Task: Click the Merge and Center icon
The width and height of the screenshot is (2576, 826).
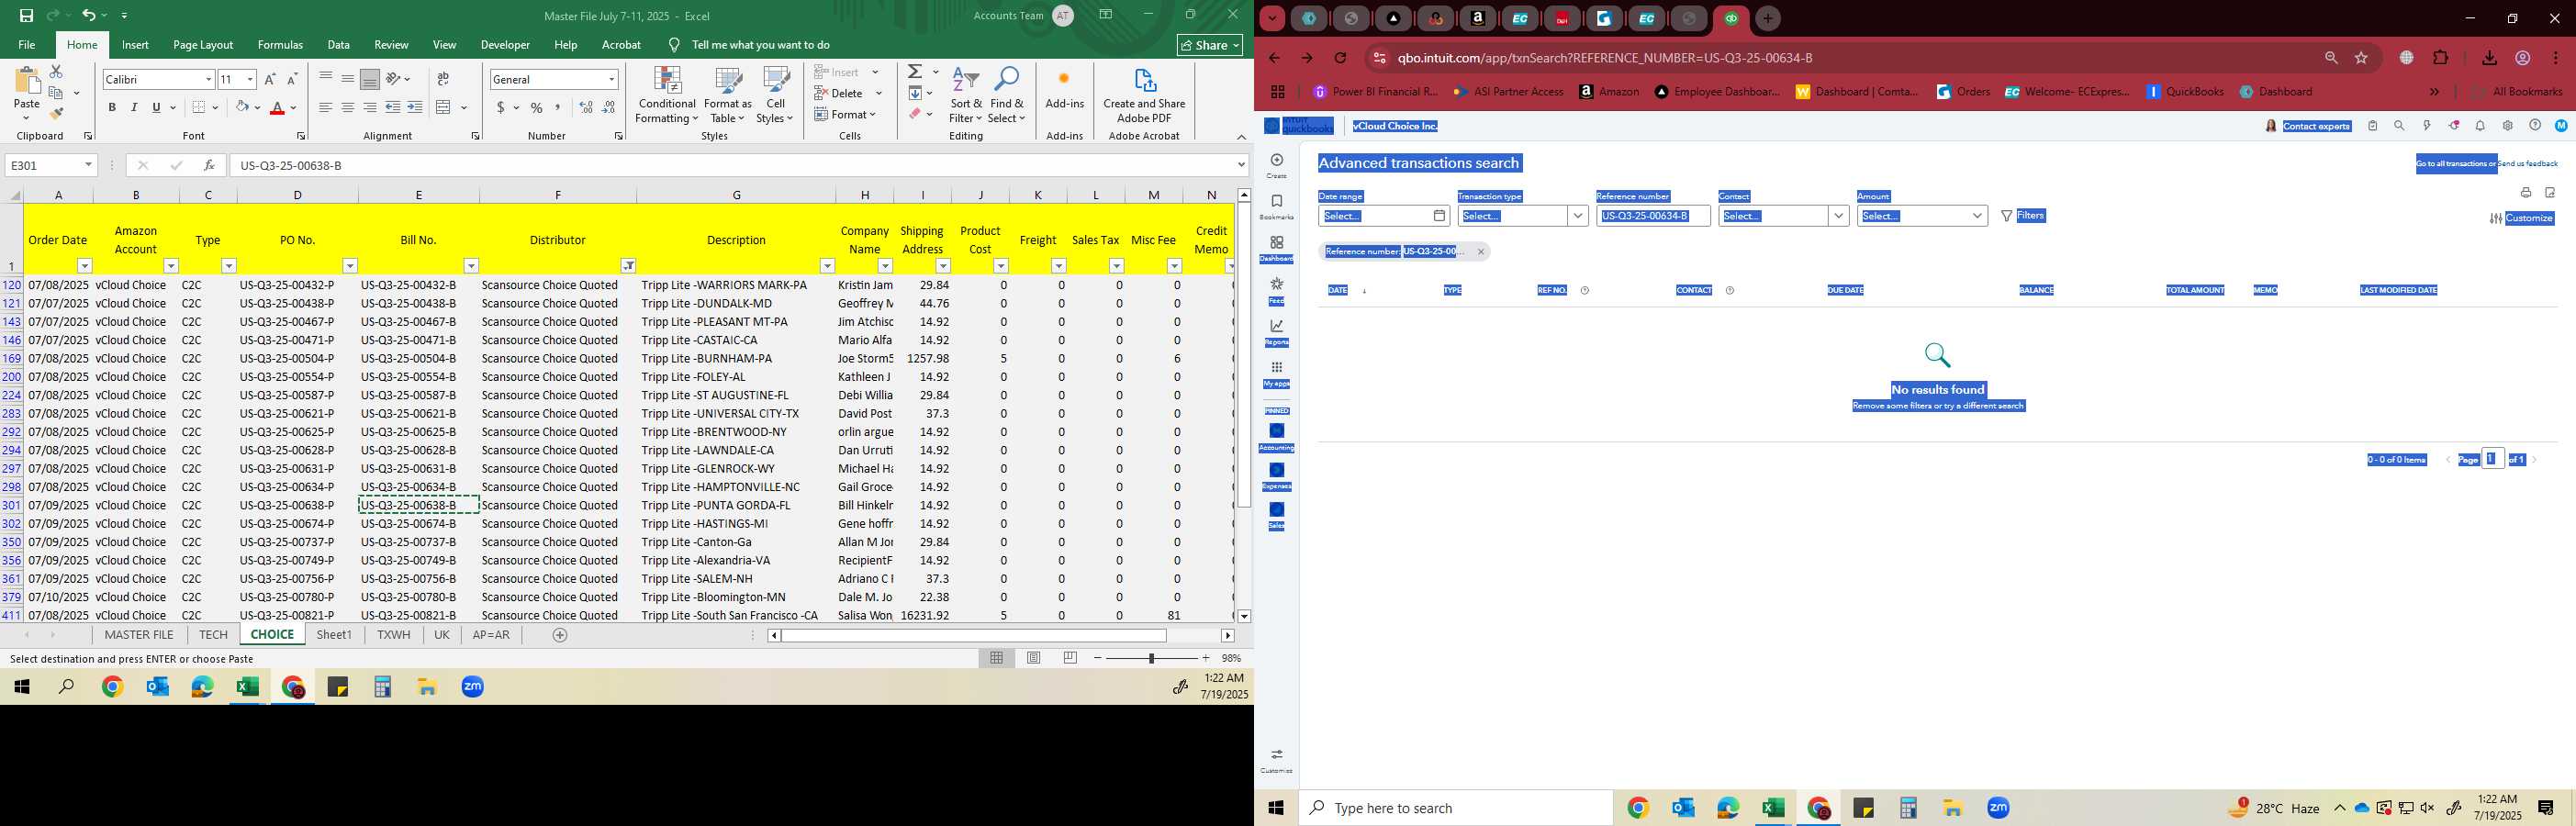Action: (x=444, y=107)
